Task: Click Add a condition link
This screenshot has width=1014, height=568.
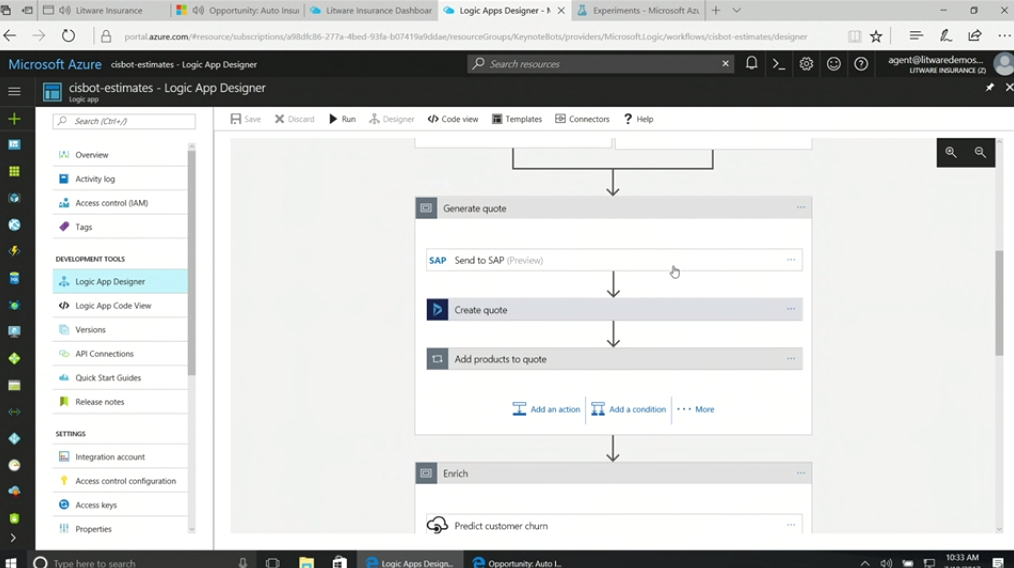Action: click(629, 410)
